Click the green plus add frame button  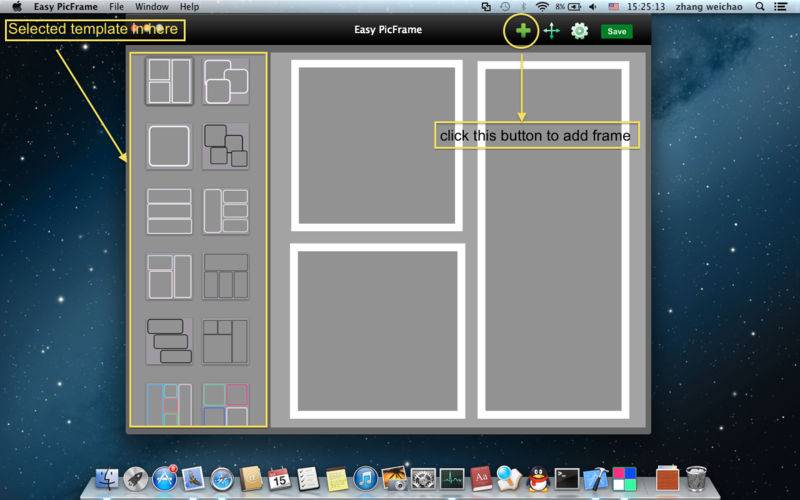pos(522,31)
